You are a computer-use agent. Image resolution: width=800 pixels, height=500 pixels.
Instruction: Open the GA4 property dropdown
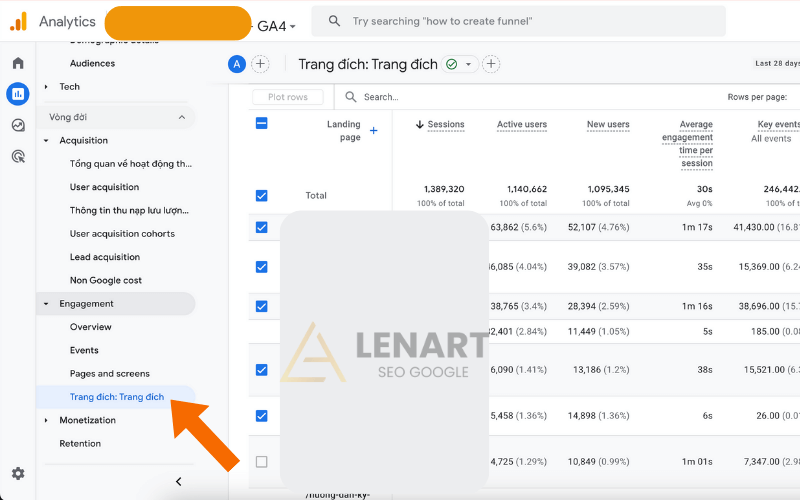[x=276, y=26]
